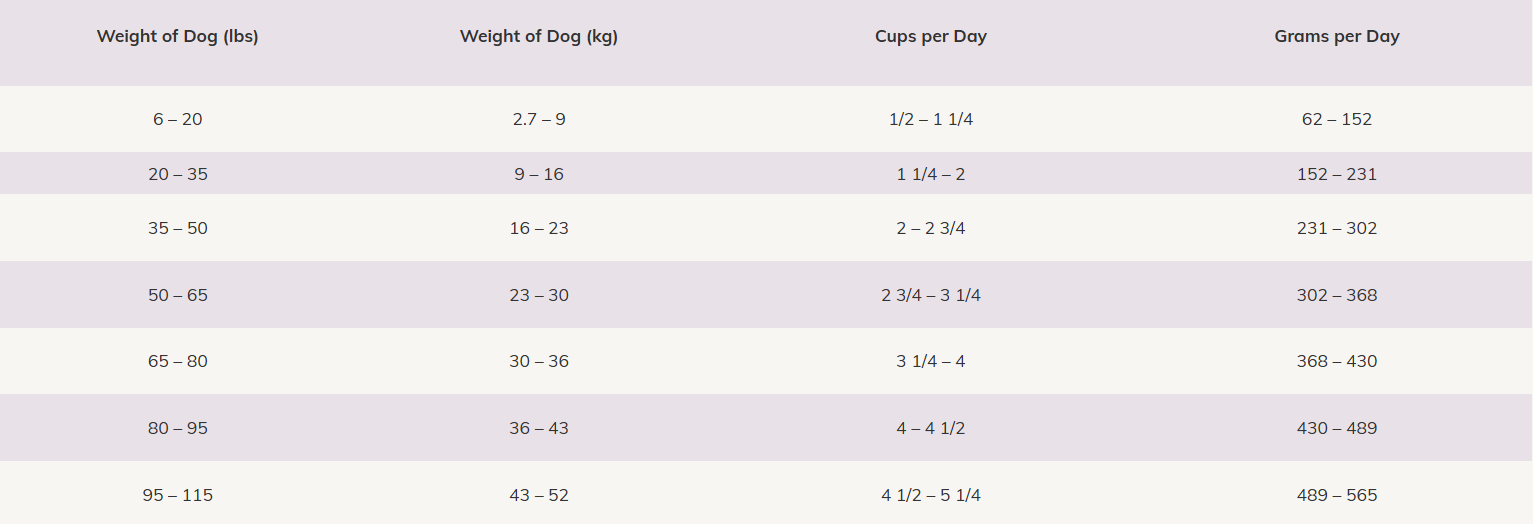This screenshot has height=524, width=1533.
Task: Click the Weight of Dog (kg) header
Action: (x=538, y=37)
